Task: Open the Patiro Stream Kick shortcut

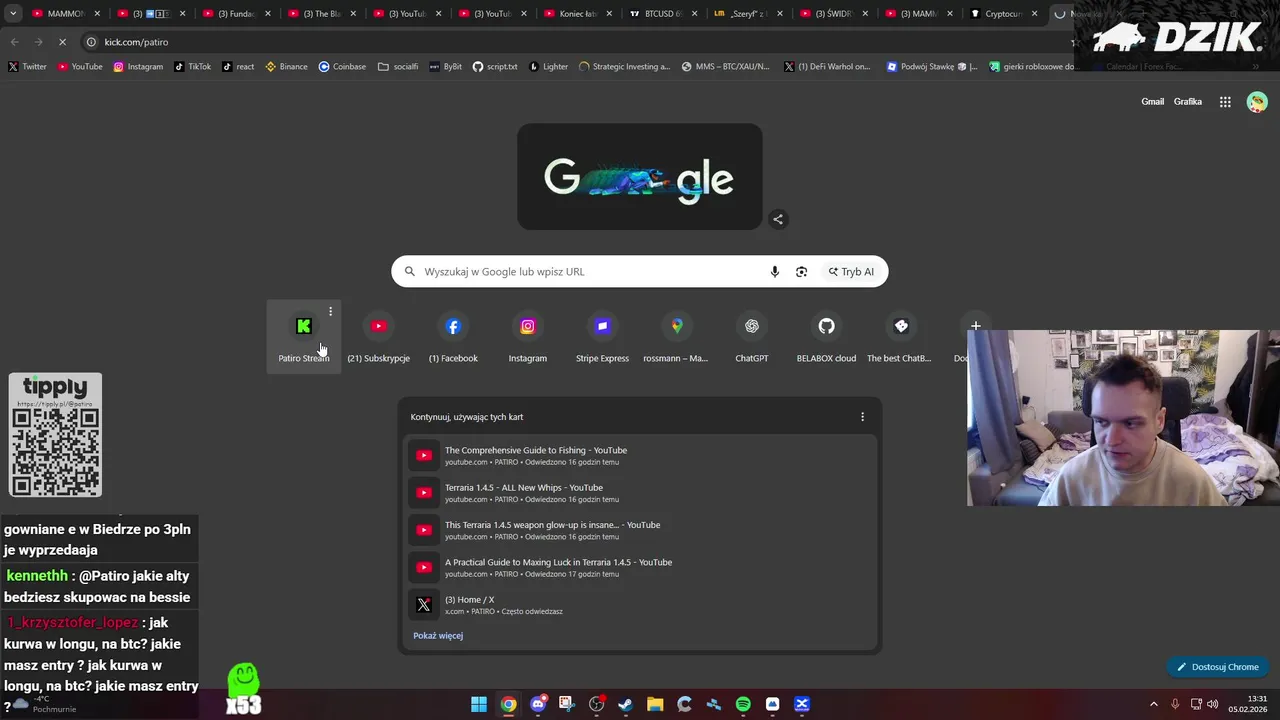Action: 303,337
